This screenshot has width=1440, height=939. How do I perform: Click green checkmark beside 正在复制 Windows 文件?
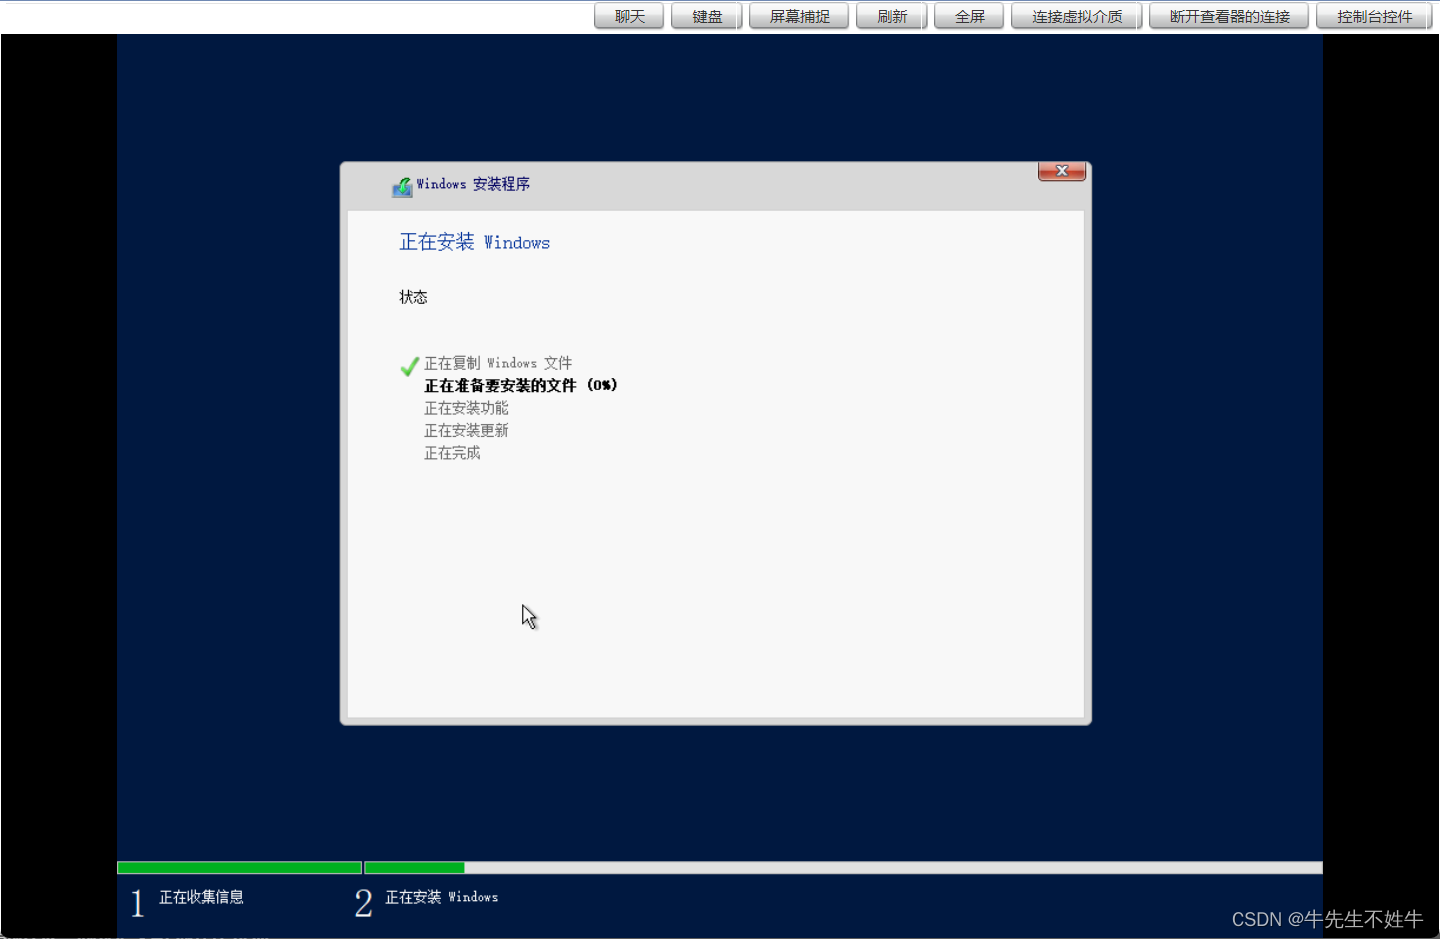tap(409, 366)
